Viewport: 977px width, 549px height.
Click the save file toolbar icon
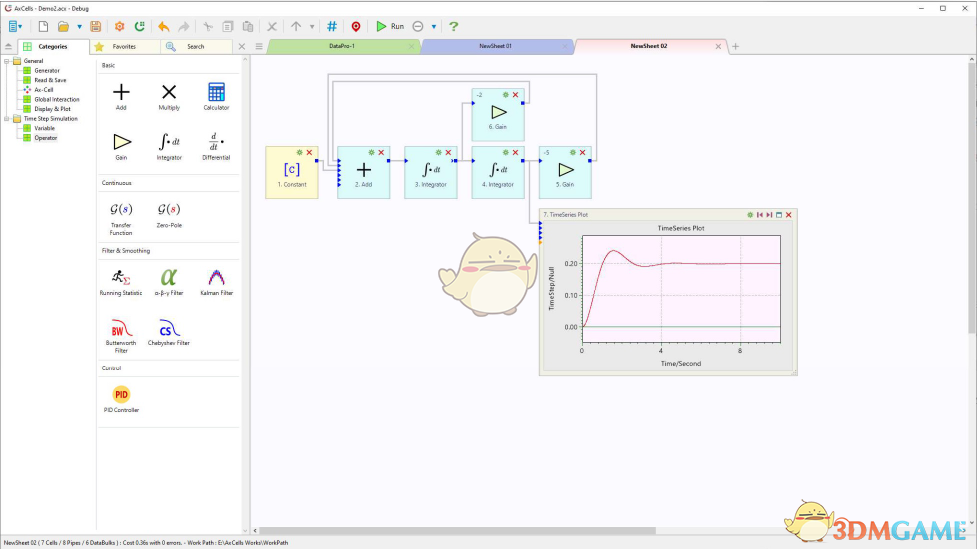[x=95, y=26]
